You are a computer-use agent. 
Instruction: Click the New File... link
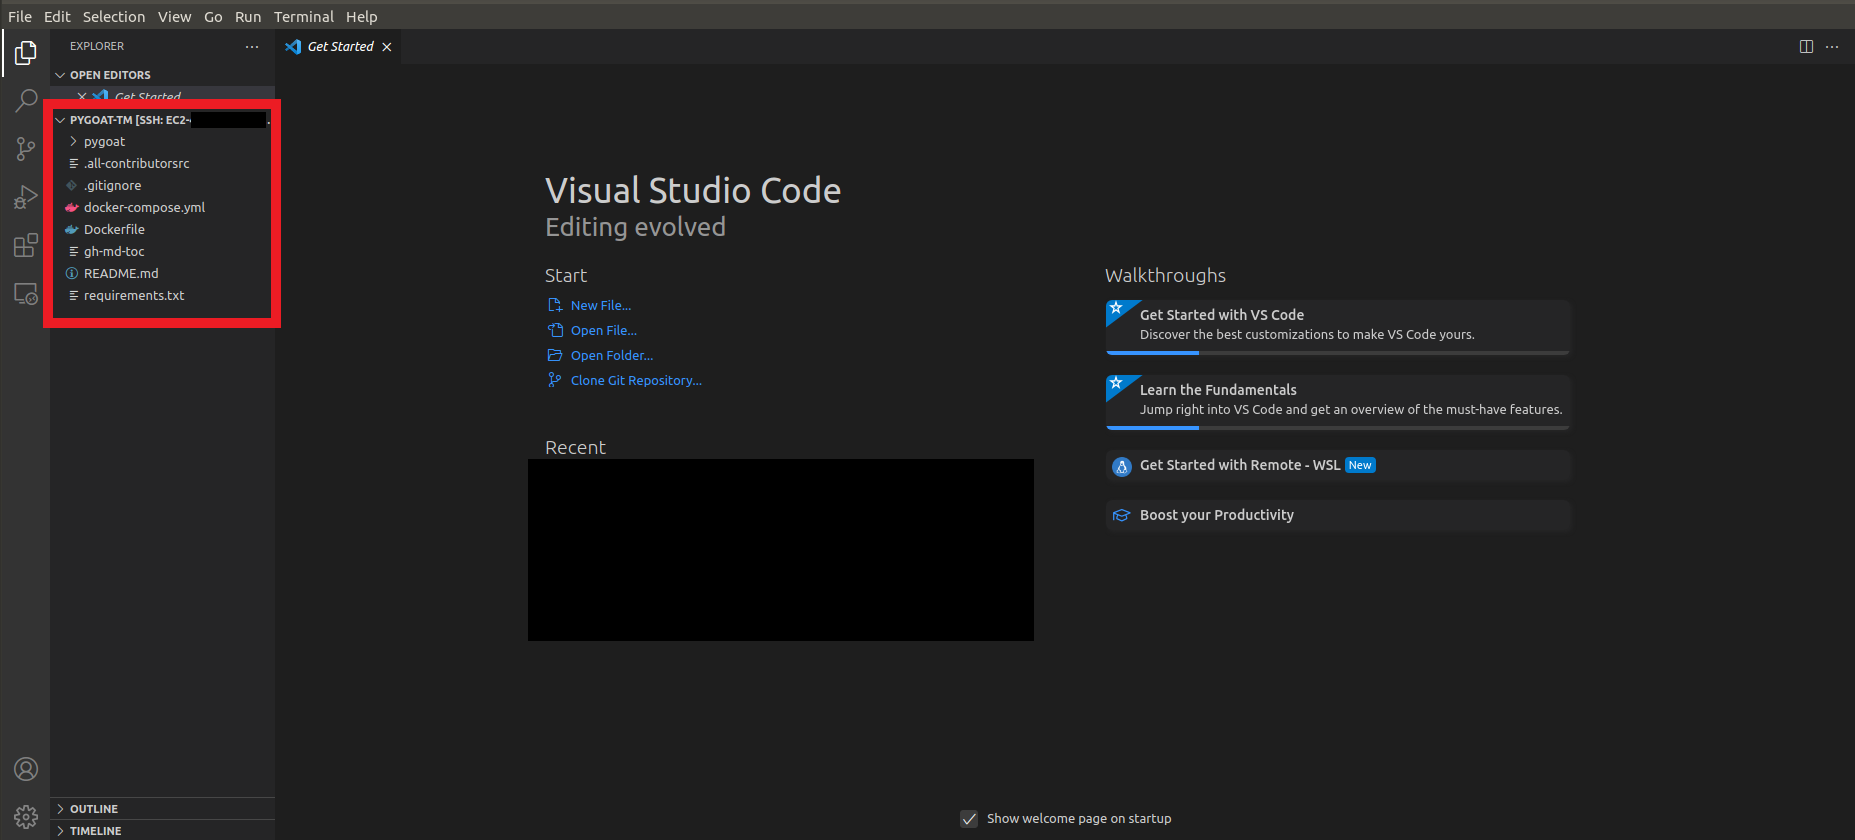[x=601, y=305]
